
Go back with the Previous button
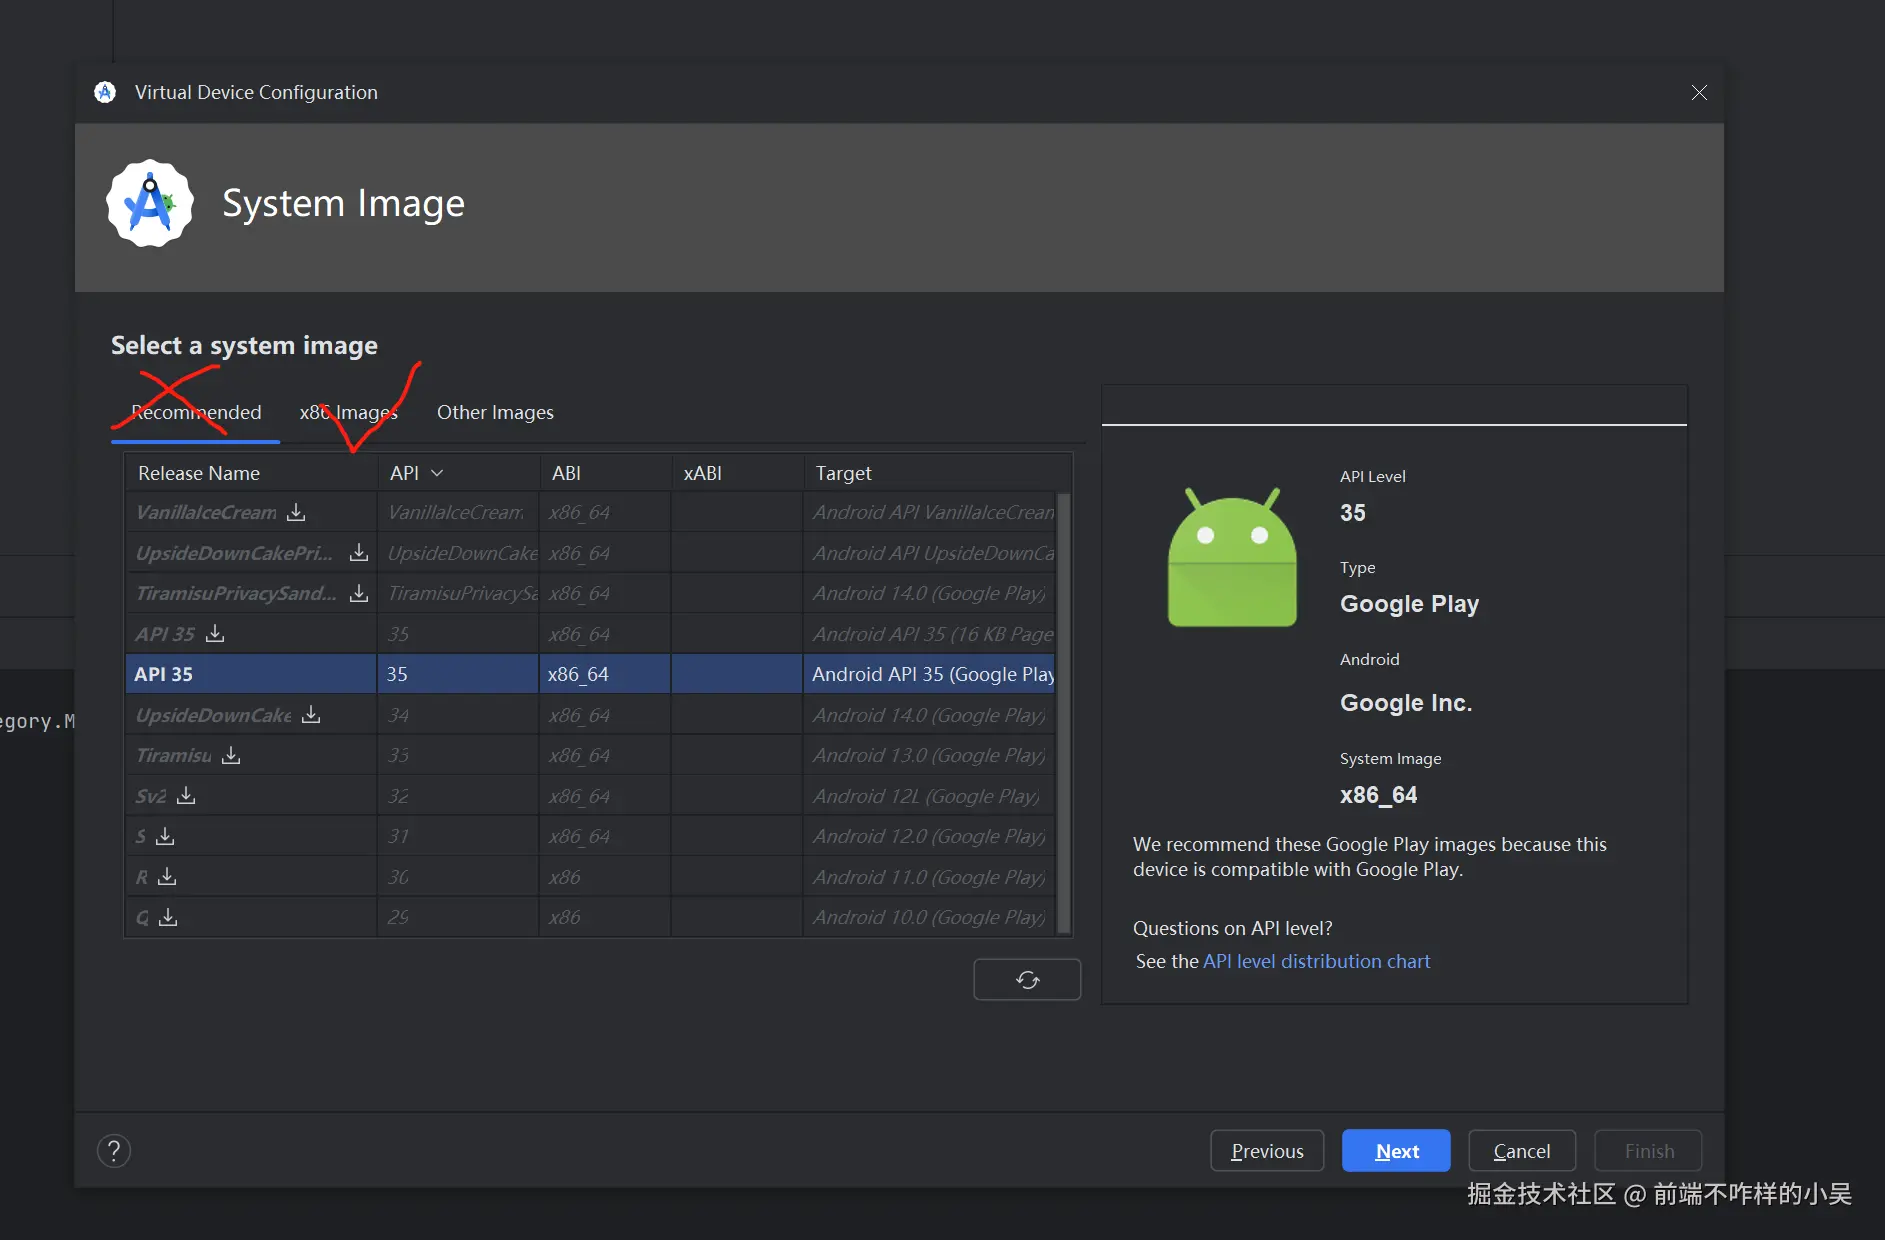[1267, 1151]
